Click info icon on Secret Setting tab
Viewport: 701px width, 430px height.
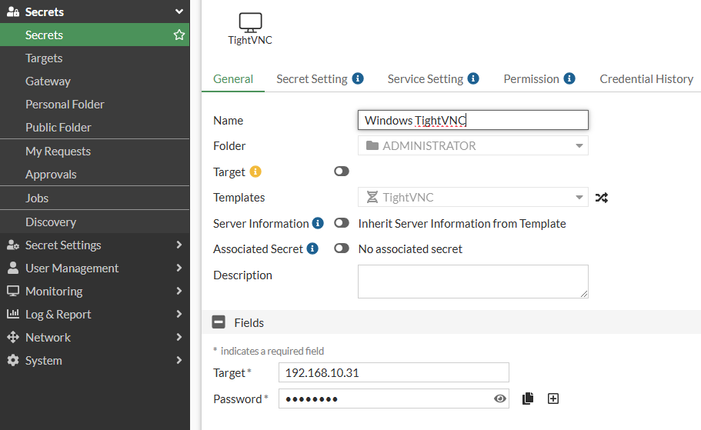tap(358, 79)
